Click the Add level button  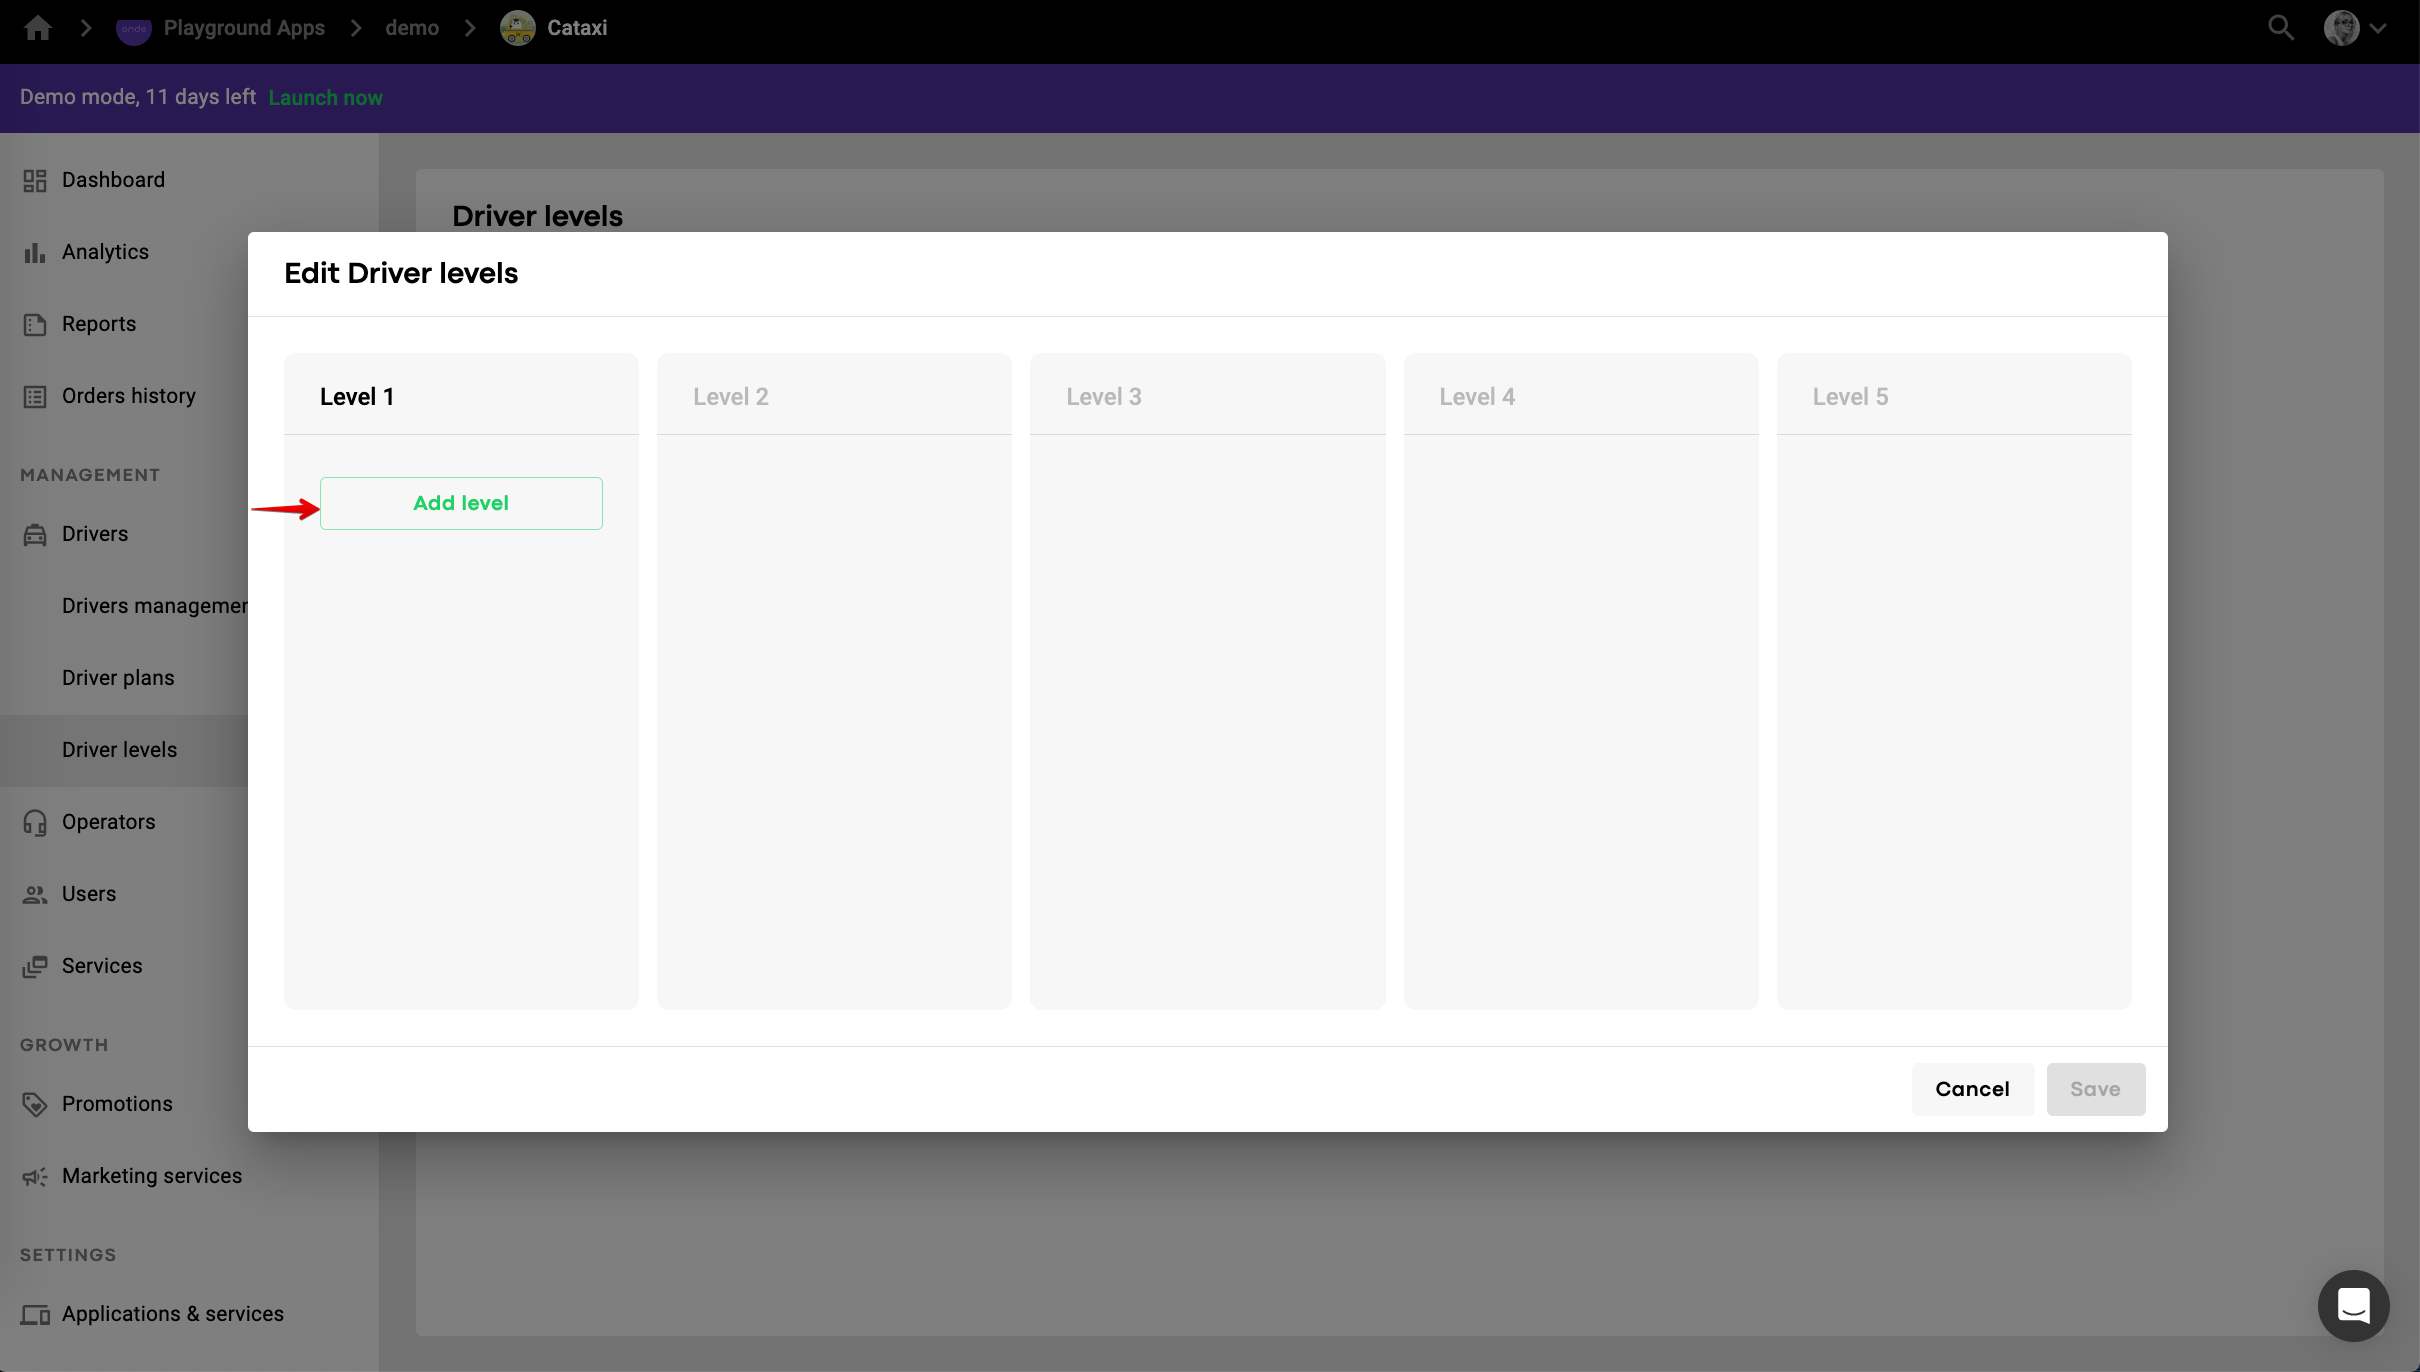pyautogui.click(x=461, y=503)
